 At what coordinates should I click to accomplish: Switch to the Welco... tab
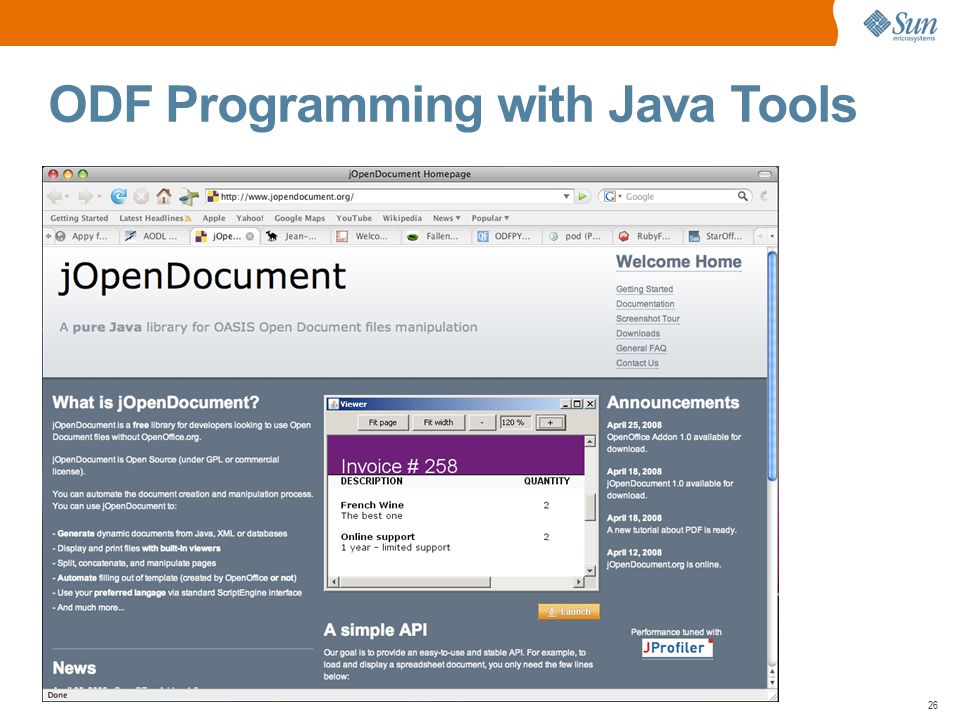coord(366,236)
